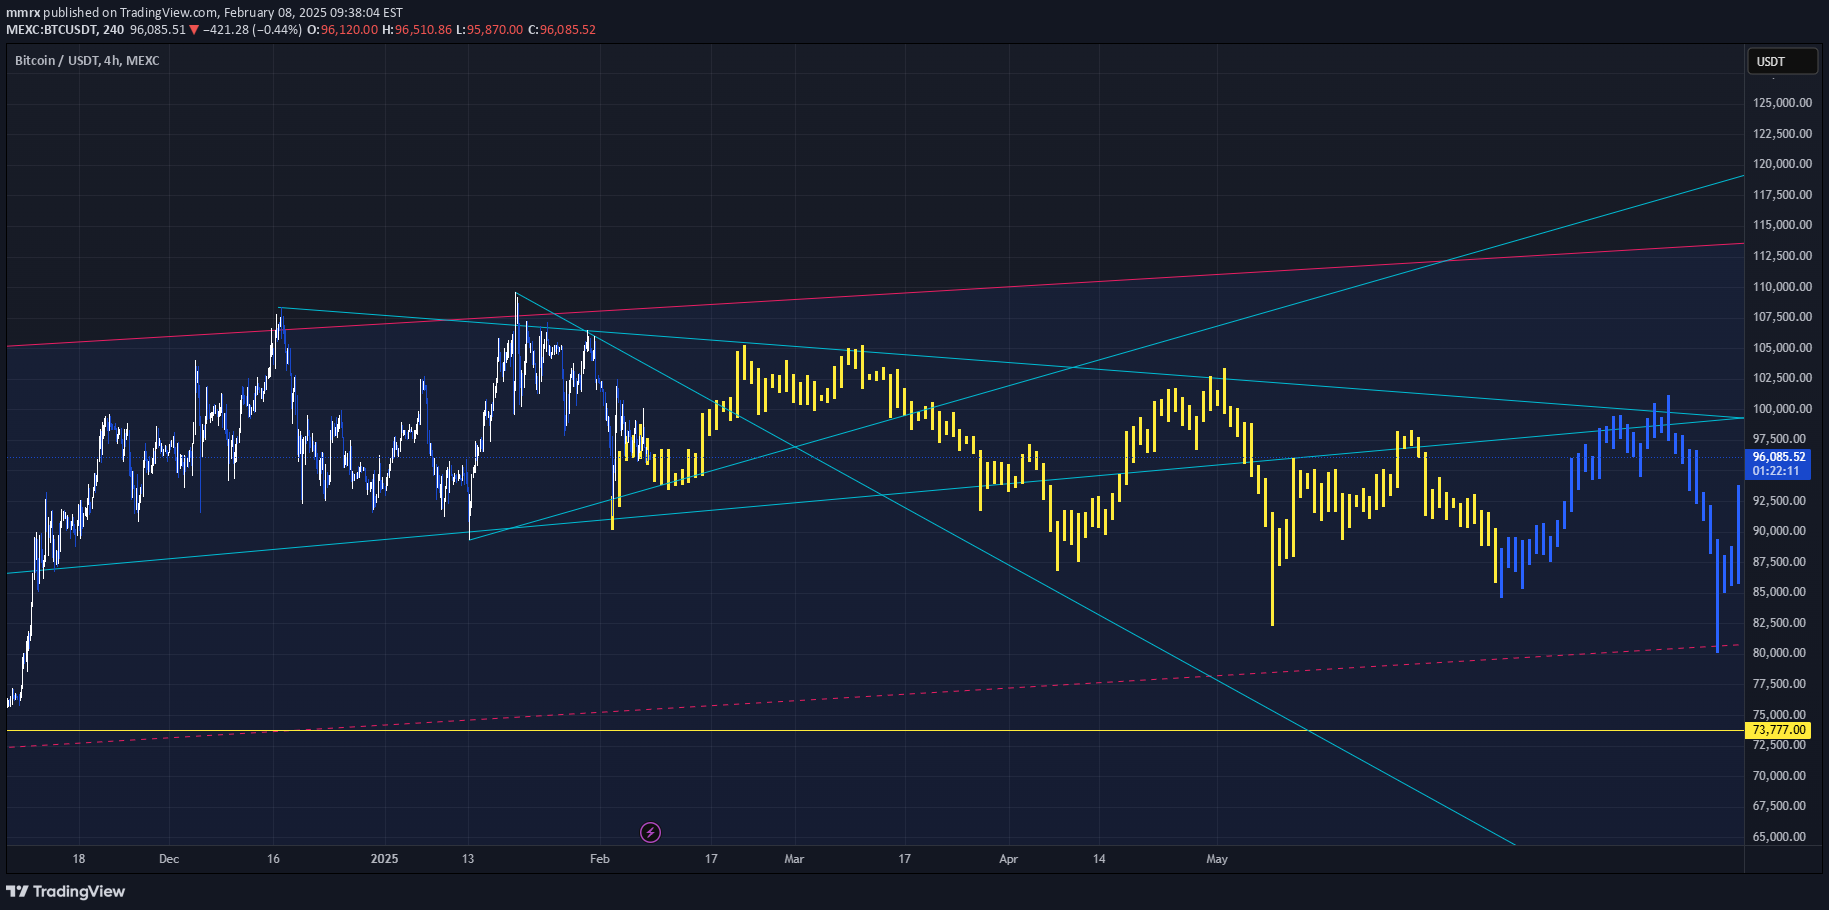This screenshot has width=1829, height=910.
Task: Open the USDT currency selector
Action: click(1782, 61)
